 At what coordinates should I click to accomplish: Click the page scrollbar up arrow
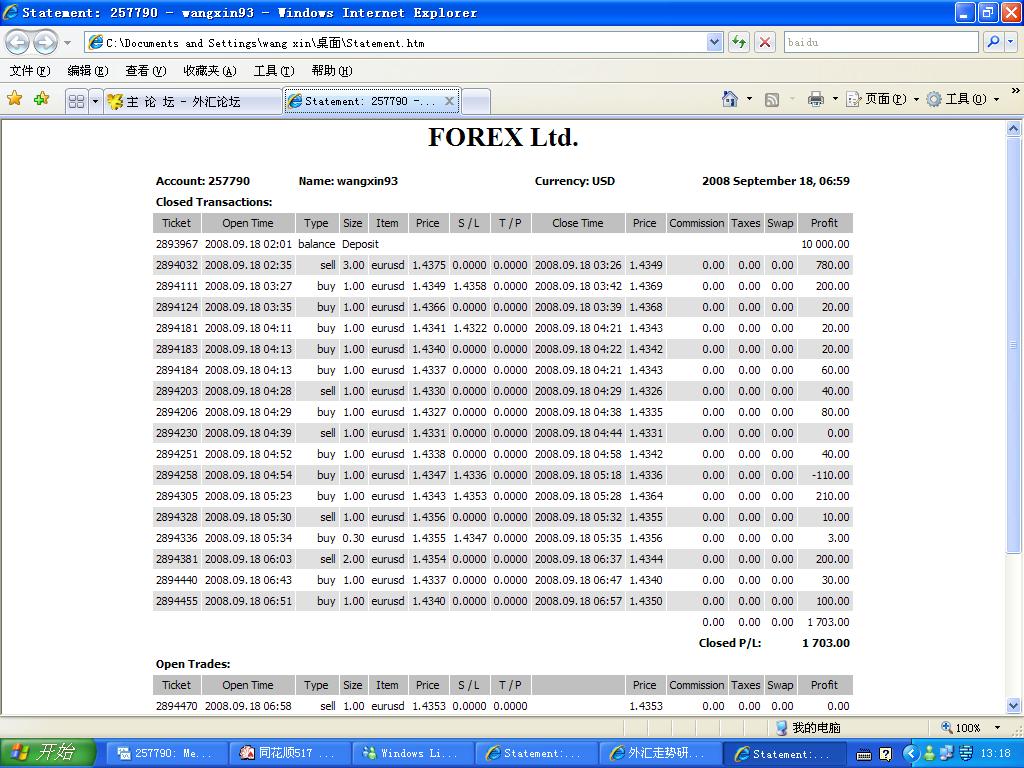tap(1014, 129)
